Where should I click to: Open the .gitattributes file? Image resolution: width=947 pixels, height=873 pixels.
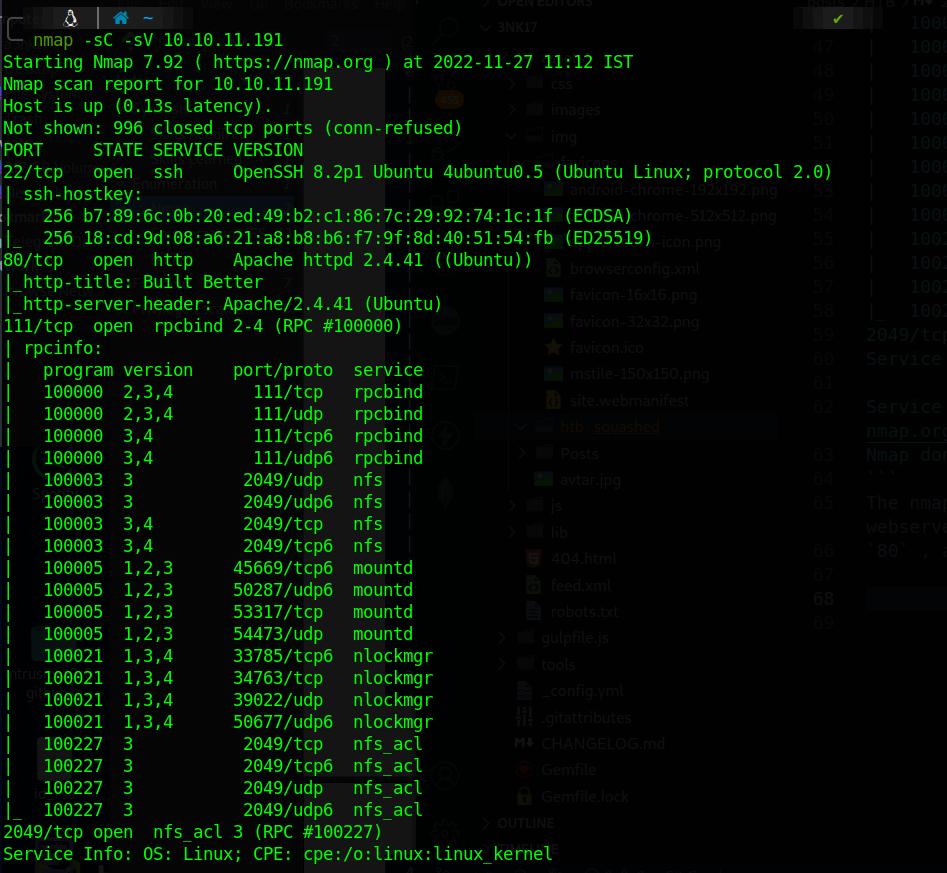tap(586, 717)
